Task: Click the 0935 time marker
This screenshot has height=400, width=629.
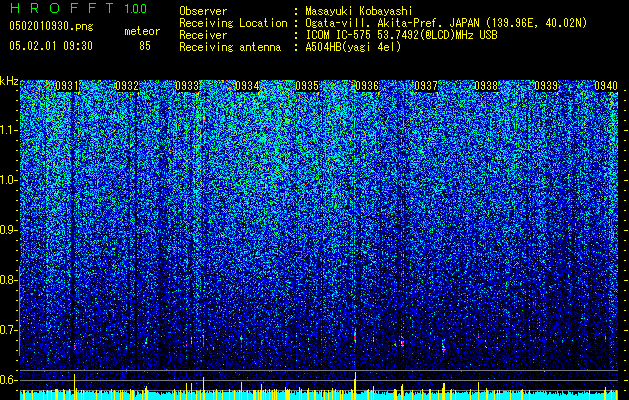Action: click(307, 86)
